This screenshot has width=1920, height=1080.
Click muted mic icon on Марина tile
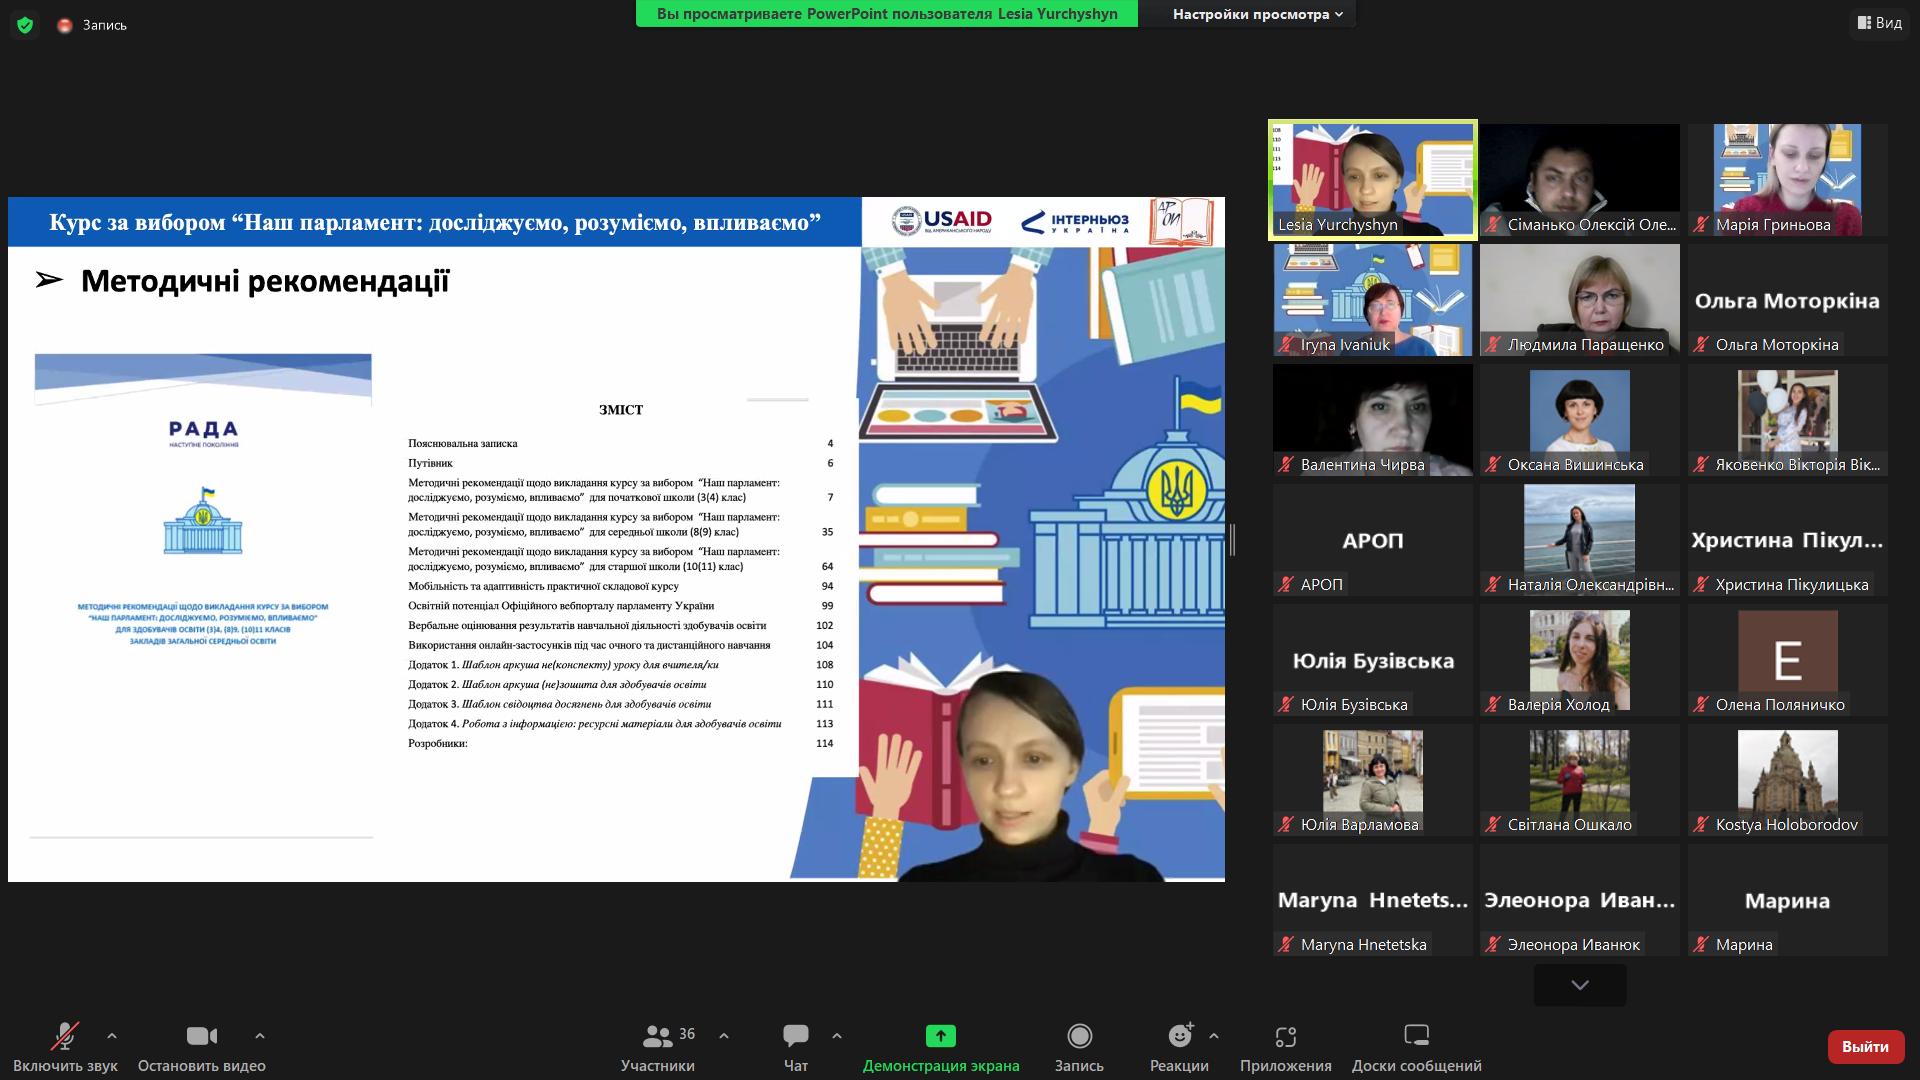[1701, 945]
